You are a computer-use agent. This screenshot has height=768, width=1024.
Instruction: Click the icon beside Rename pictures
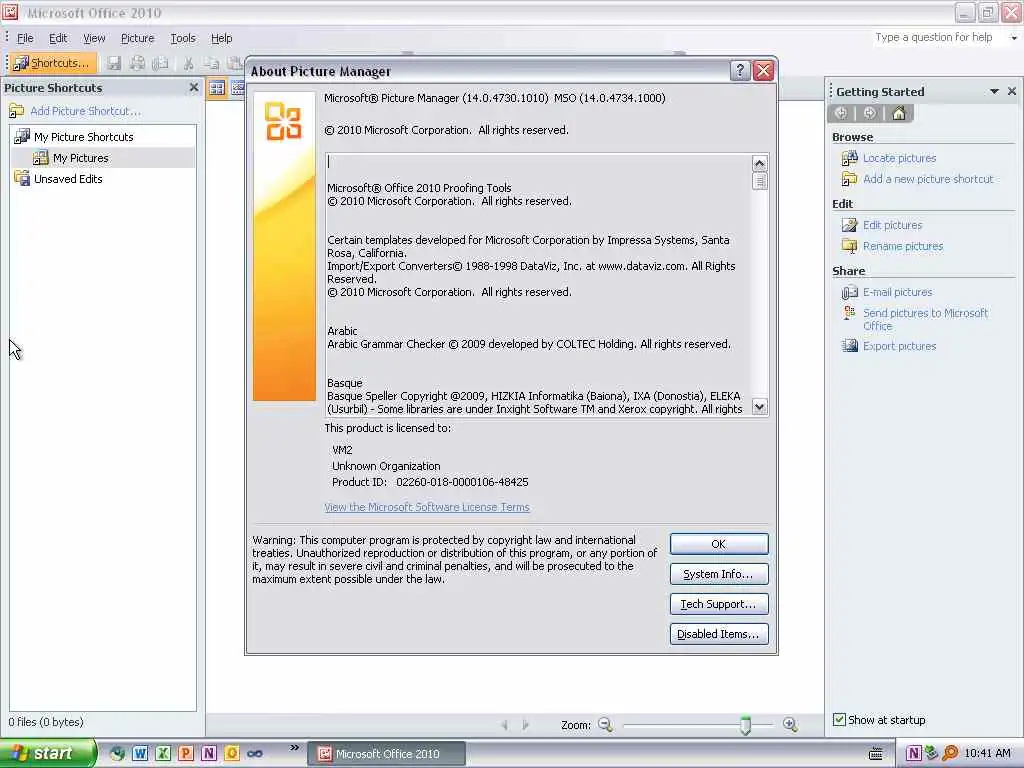(850, 246)
